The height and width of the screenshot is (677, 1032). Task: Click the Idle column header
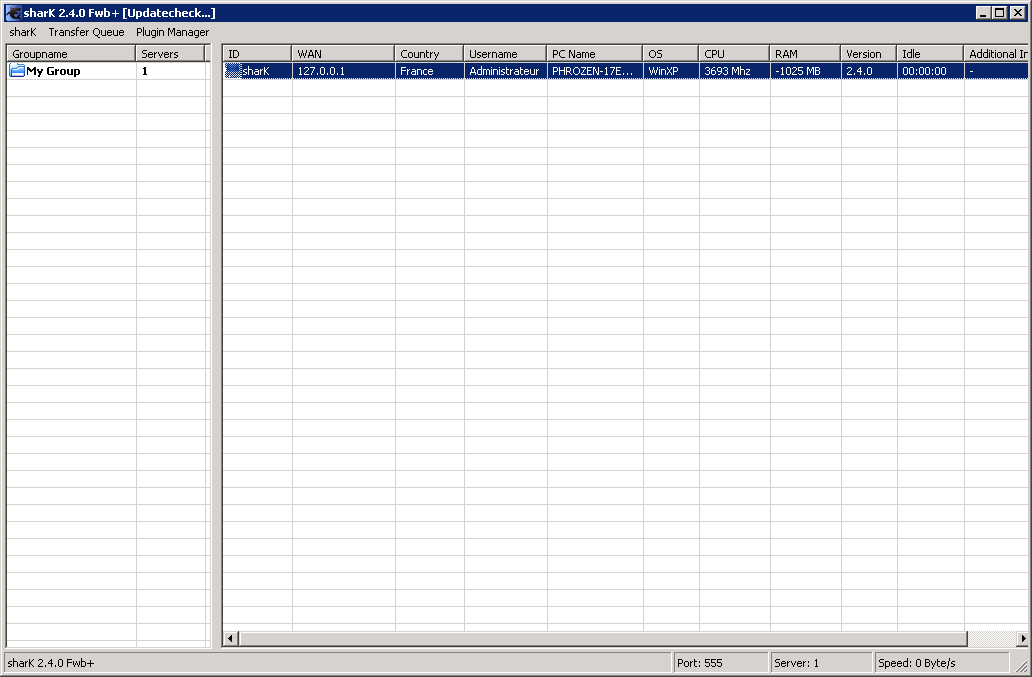pos(930,54)
